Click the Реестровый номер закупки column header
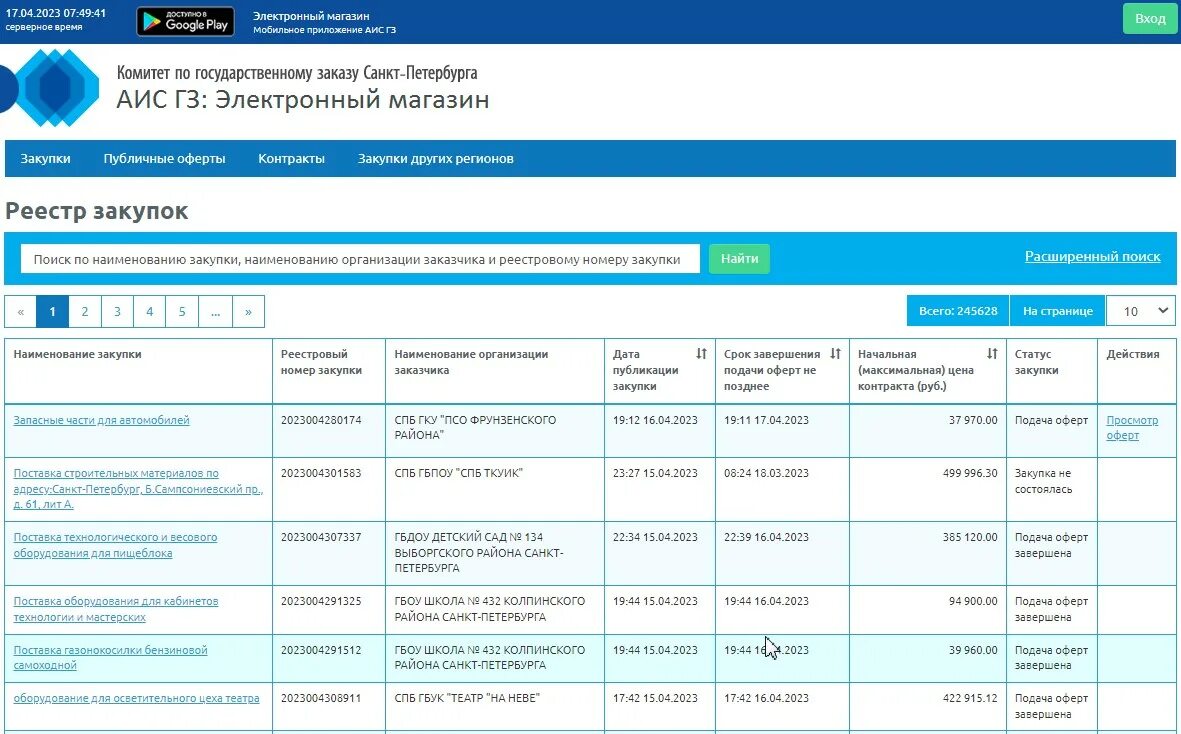 pyautogui.click(x=321, y=362)
